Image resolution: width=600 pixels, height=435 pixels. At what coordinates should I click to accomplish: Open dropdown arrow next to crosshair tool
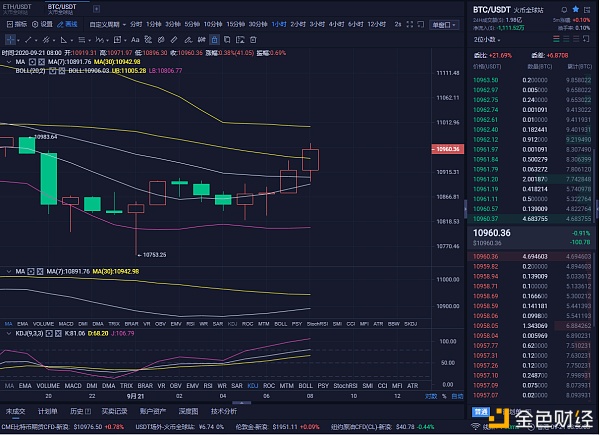point(18,40)
